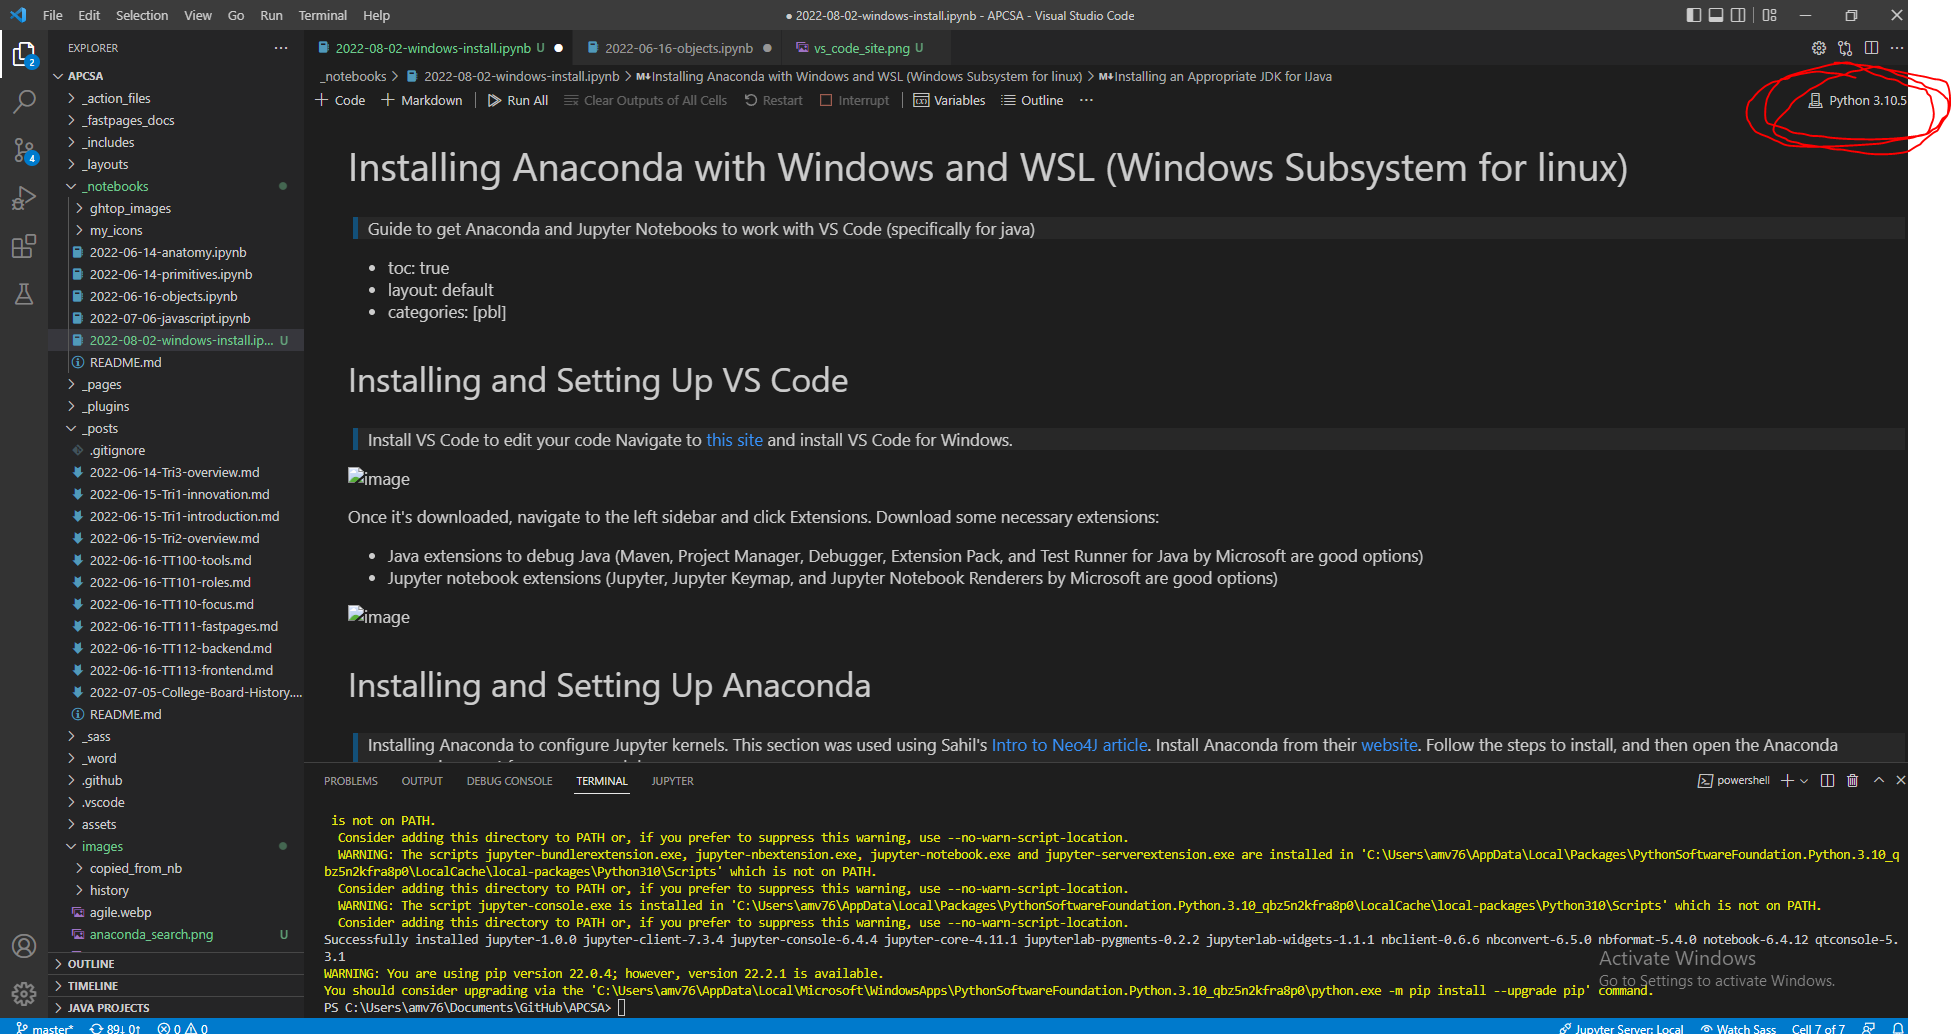This screenshot has width=1951, height=1034.
Task: Click the master branch in status bar
Action: (45, 1027)
